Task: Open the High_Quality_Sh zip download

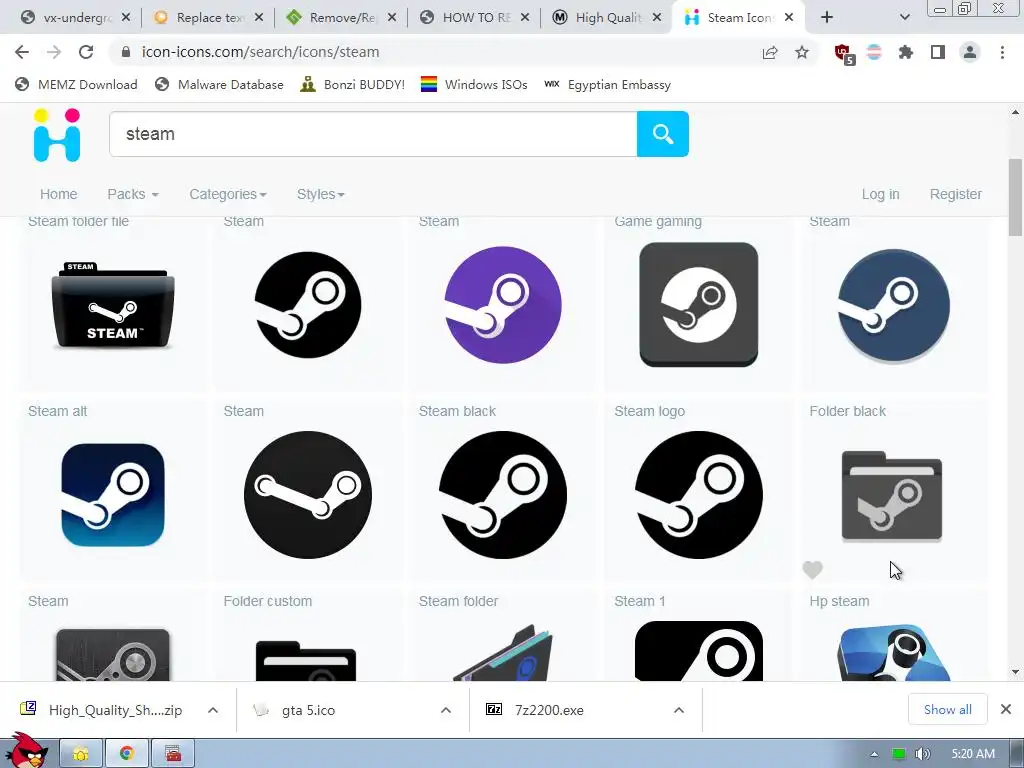Action: (x=102, y=710)
